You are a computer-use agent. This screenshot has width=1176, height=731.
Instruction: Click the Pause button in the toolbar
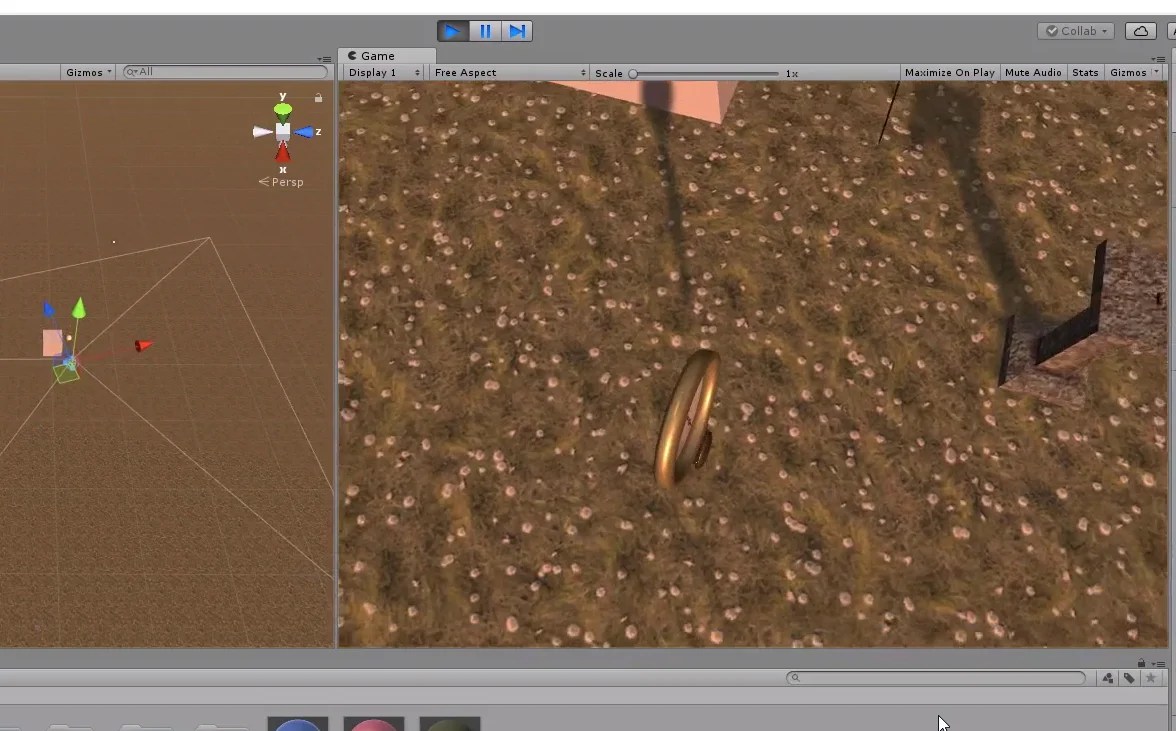(484, 31)
